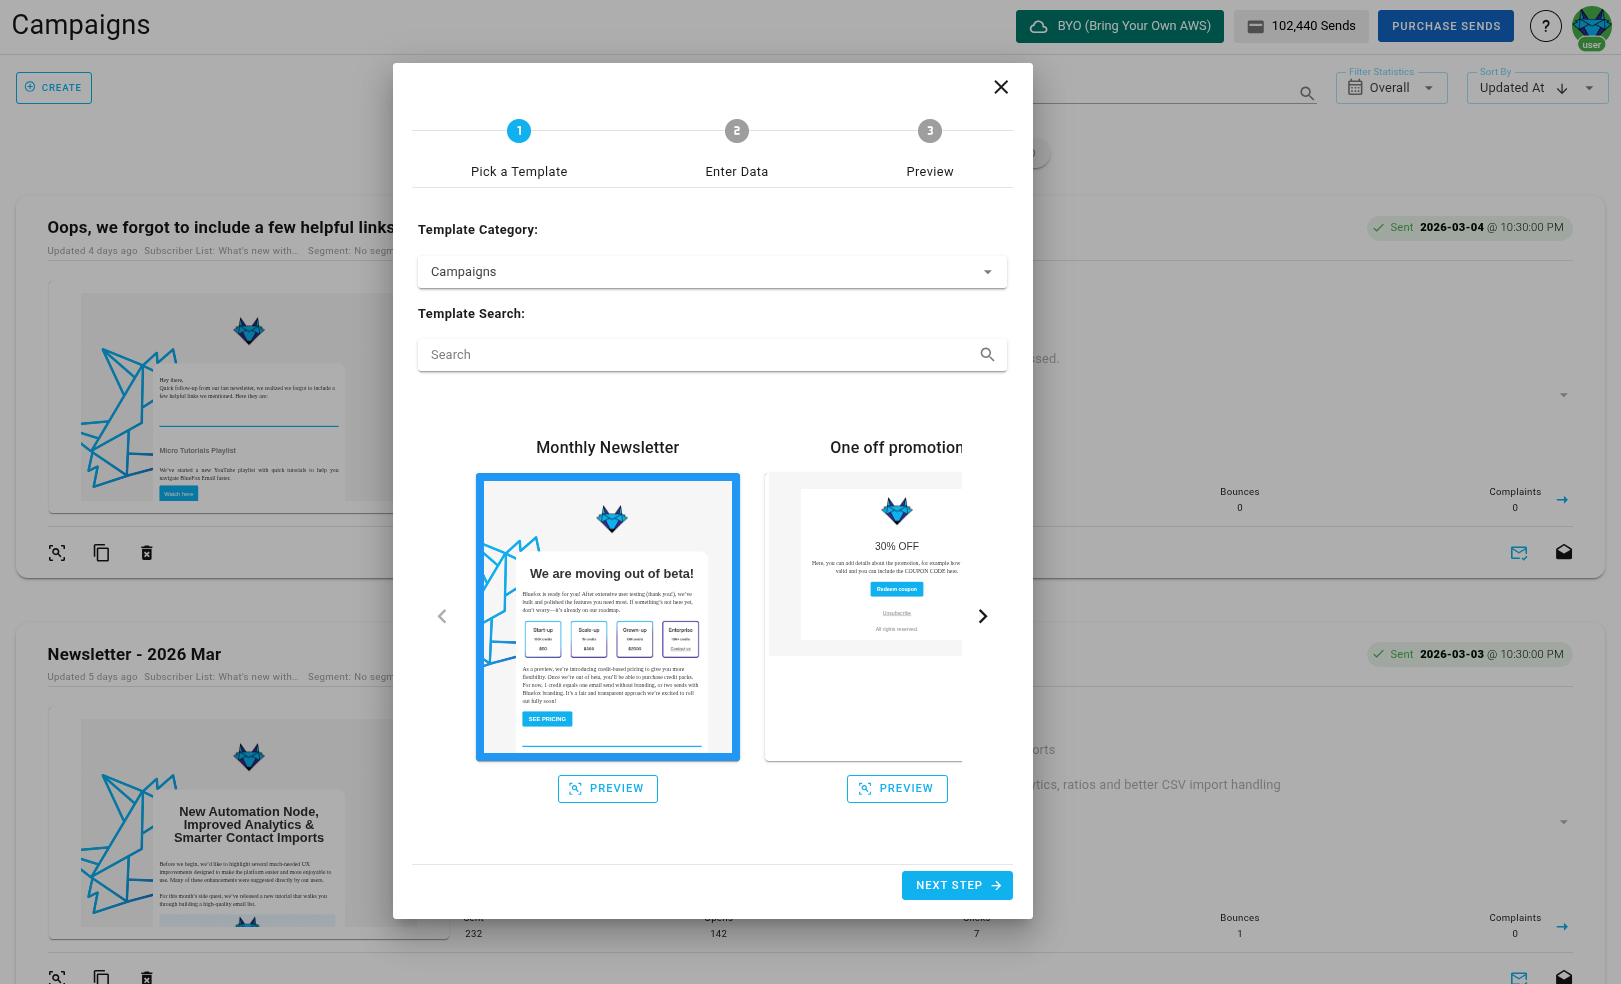Select the Enter Data step
Image resolution: width=1621 pixels, height=984 pixels.
click(736, 131)
